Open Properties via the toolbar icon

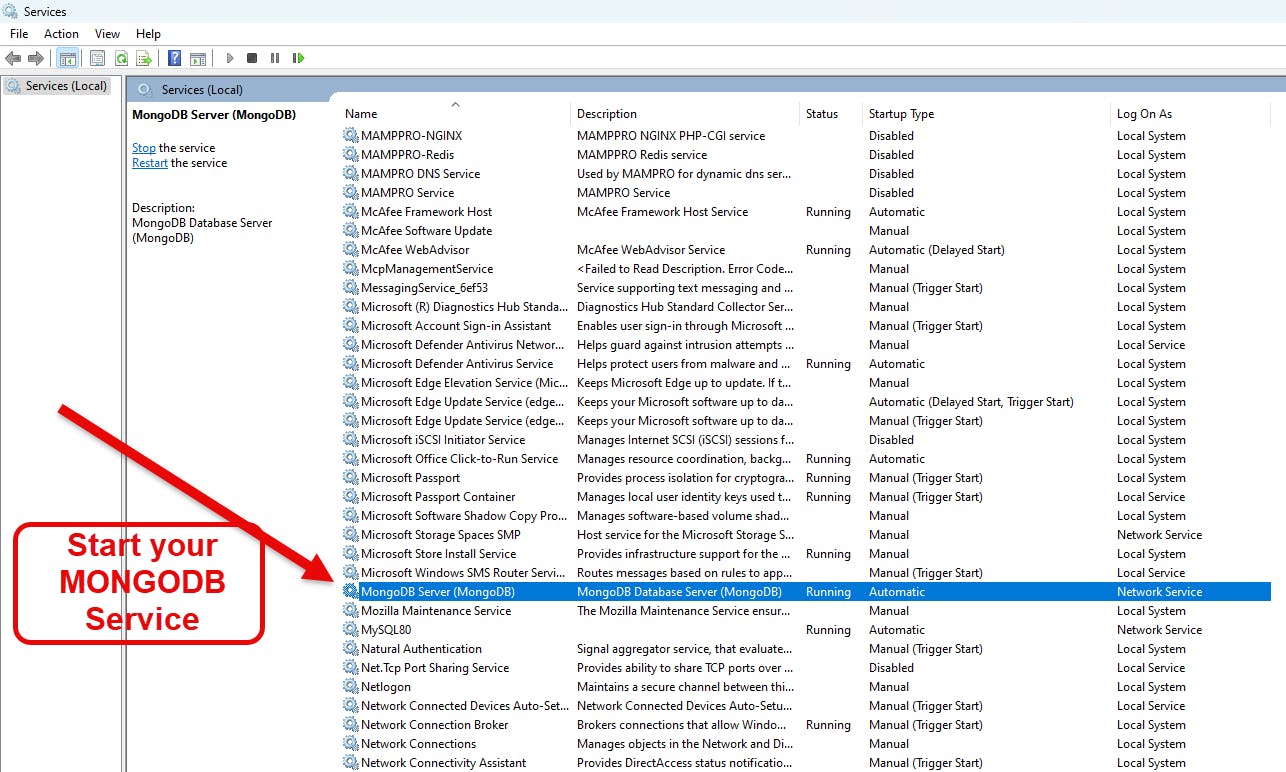coord(97,59)
